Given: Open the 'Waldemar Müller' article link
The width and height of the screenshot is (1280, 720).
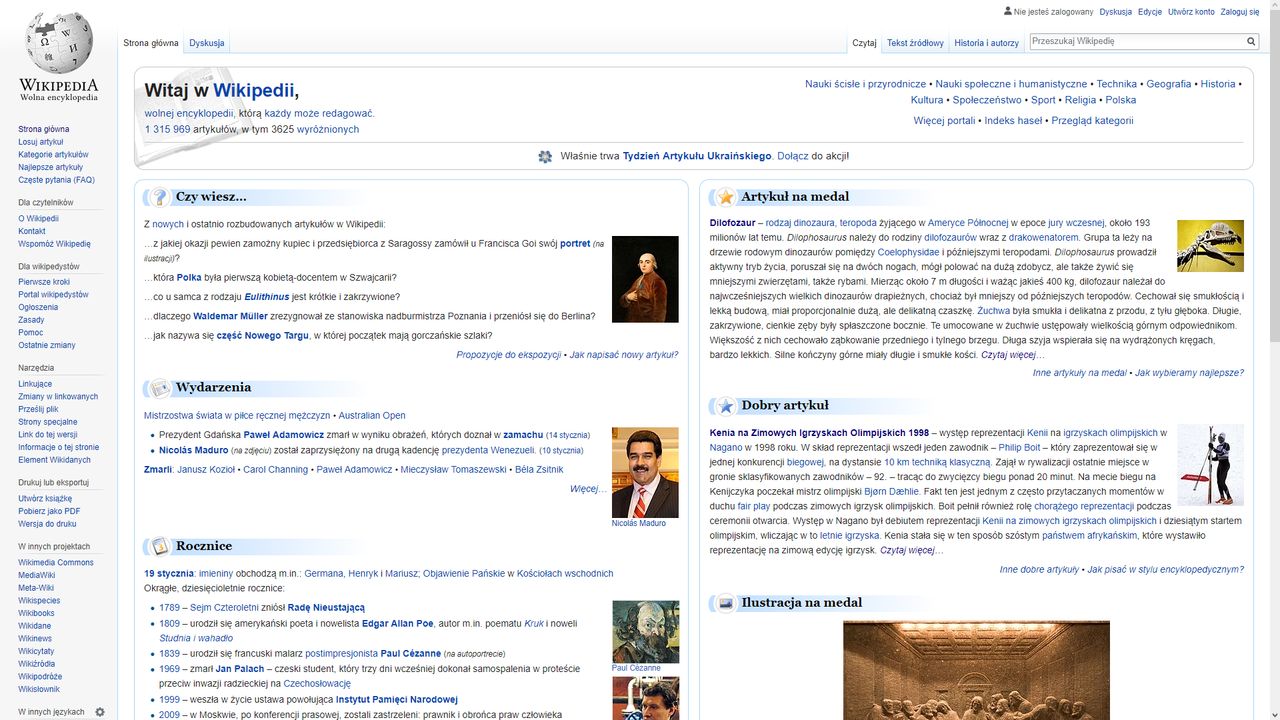Looking at the screenshot, I should tap(230, 316).
